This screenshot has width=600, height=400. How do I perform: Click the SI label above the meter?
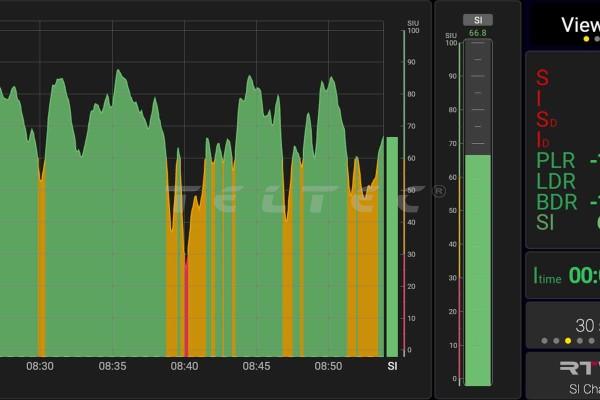coord(477,20)
